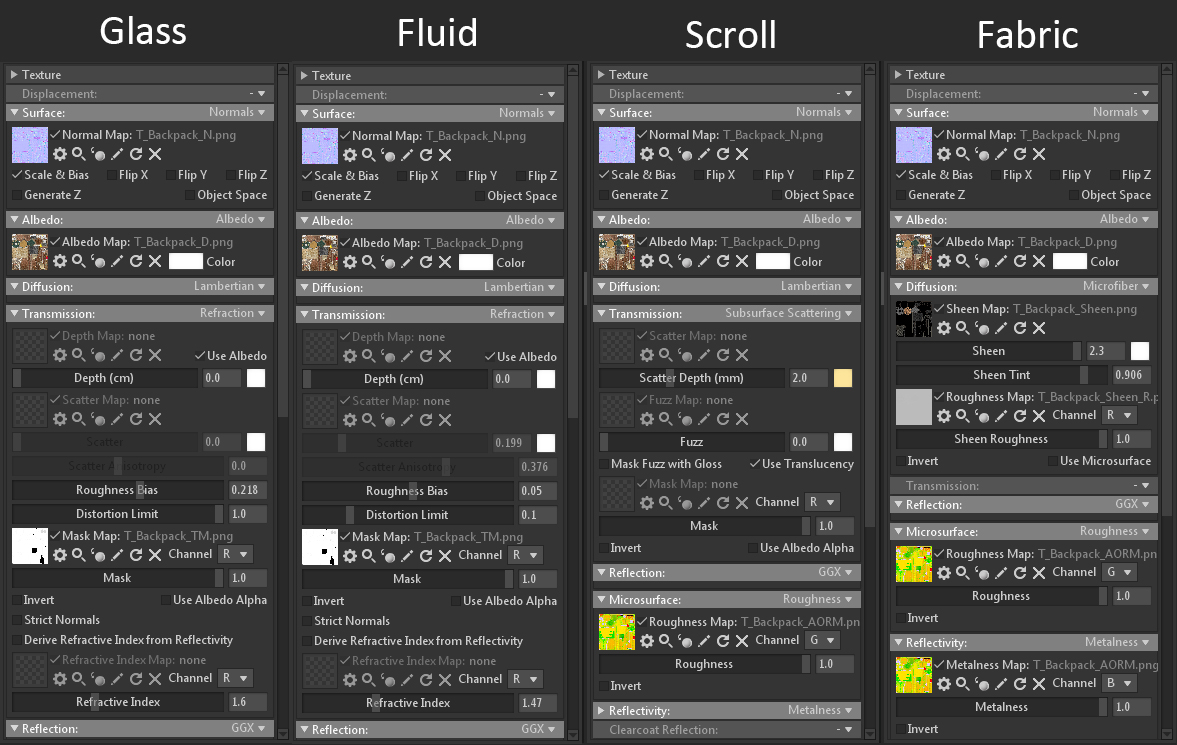Switch to the Scroll material
Screen dimensions: 1177x745
(x=730, y=33)
